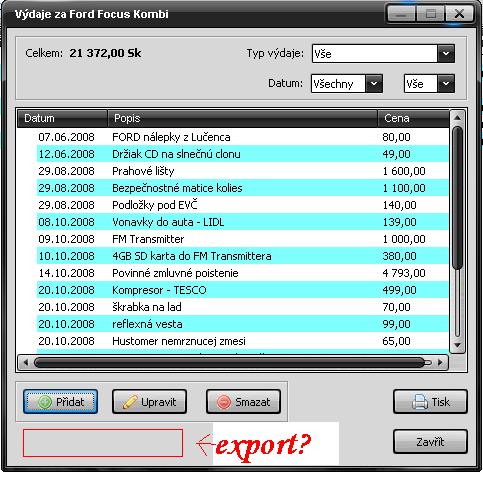Minimize the Výdaje za Ford Focus window

tap(401, 14)
